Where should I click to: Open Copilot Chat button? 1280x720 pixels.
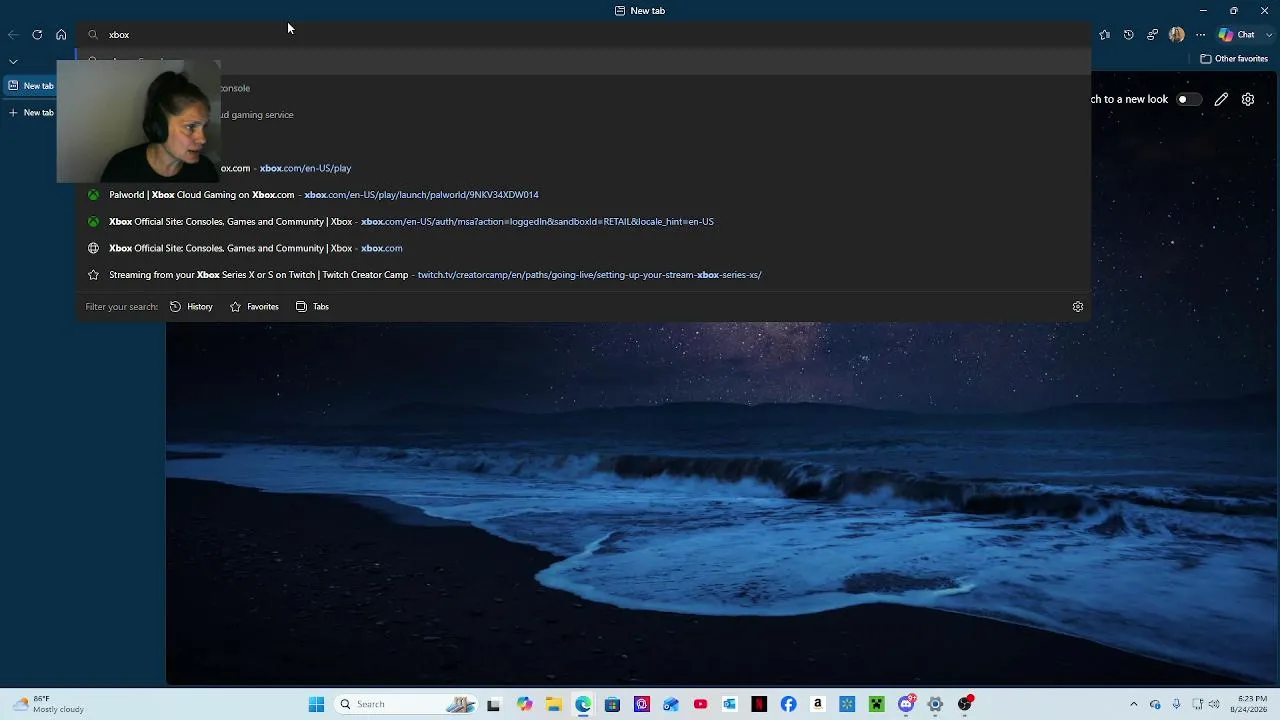click(1236, 35)
